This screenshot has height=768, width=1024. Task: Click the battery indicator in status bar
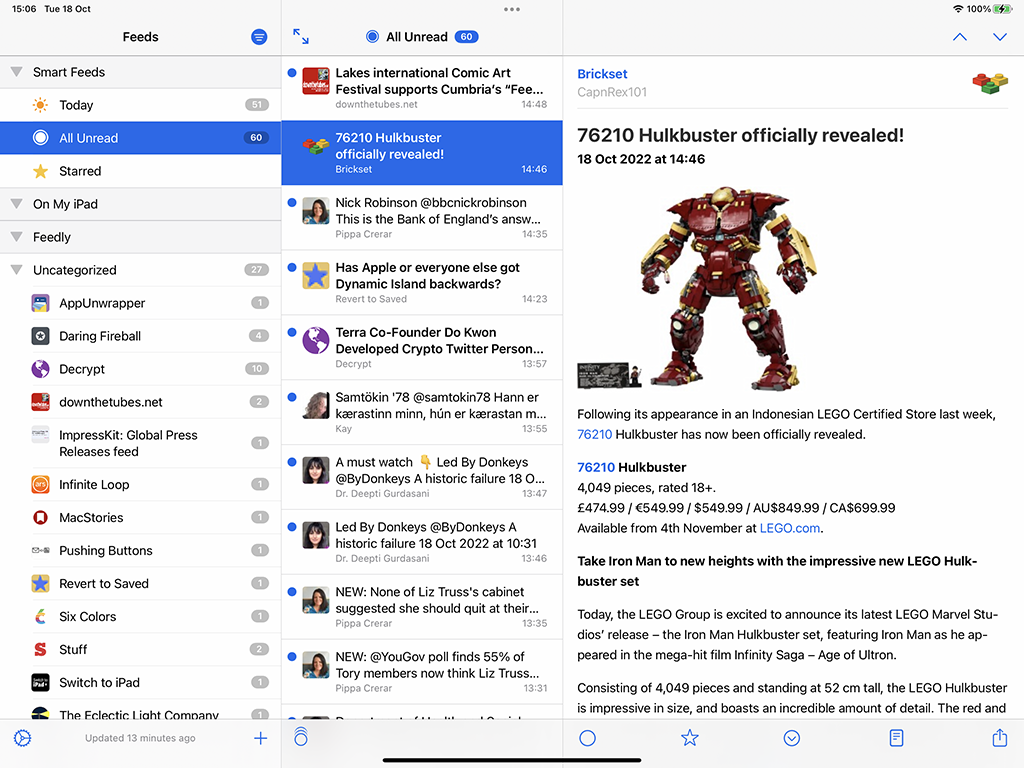pyautogui.click(x=1002, y=9)
